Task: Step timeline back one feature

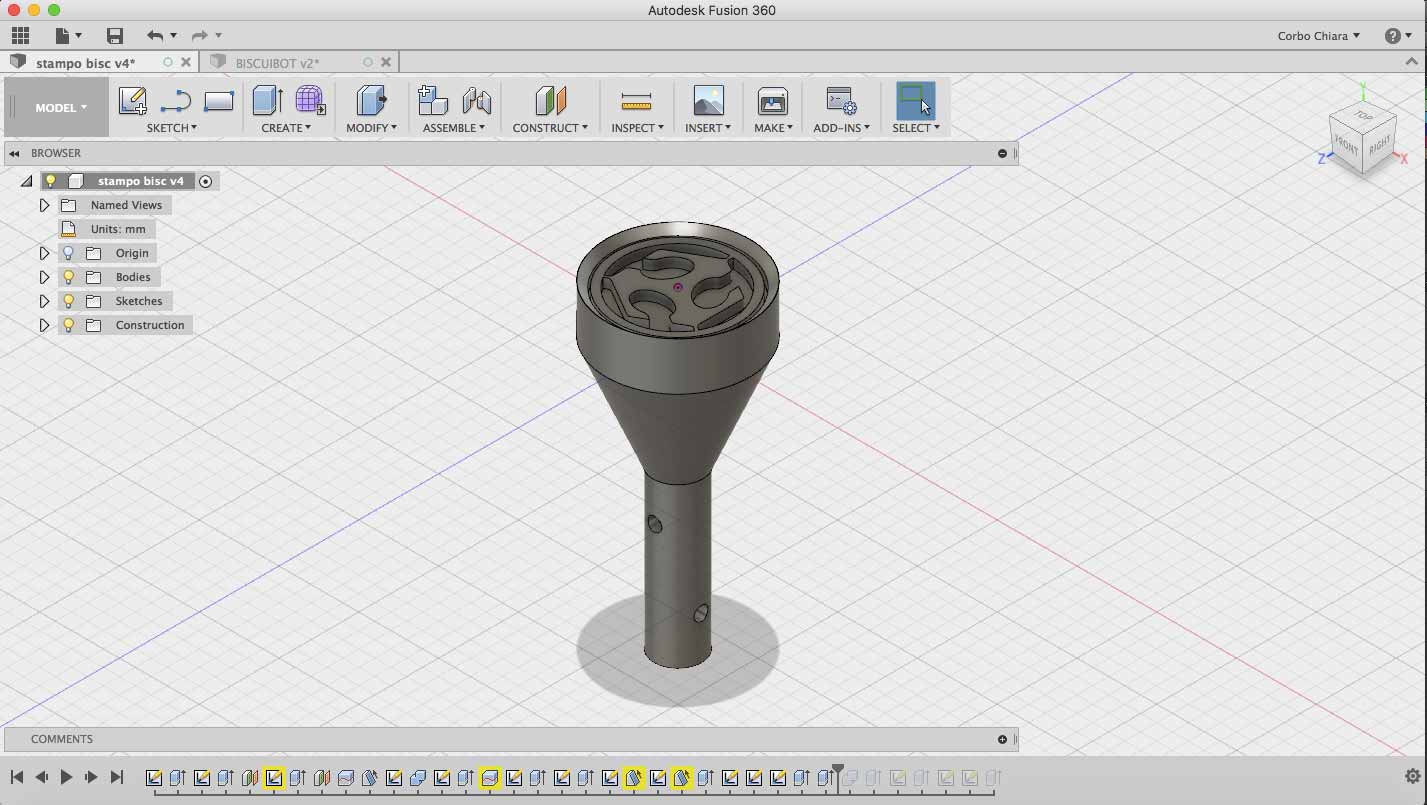Action: [41, 777]
